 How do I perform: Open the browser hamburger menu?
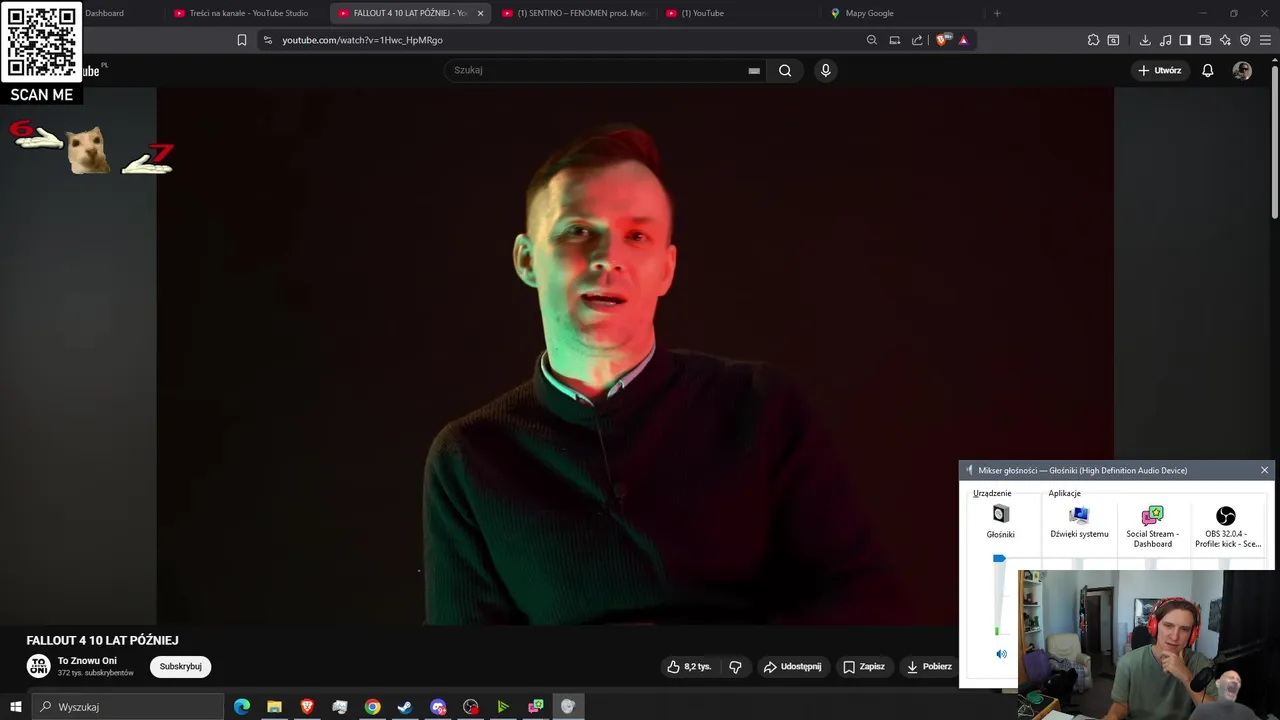(1266, 40)
